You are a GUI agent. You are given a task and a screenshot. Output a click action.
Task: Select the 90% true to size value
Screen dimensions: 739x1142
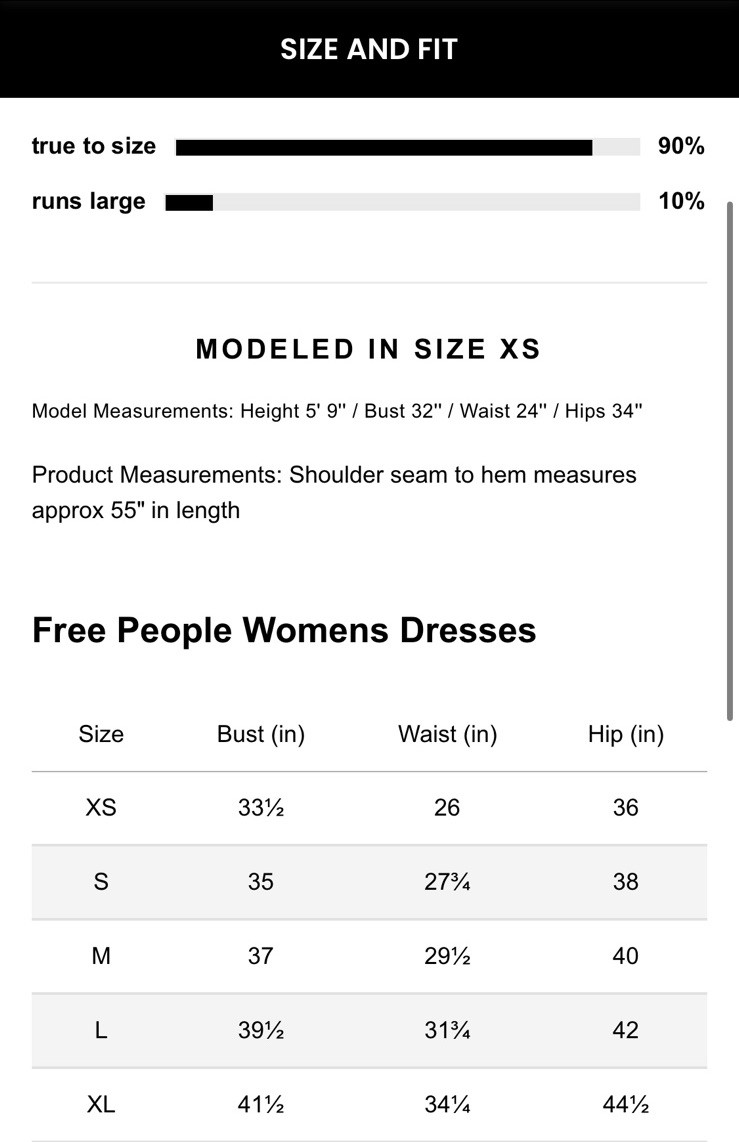[x=681, y=147]
